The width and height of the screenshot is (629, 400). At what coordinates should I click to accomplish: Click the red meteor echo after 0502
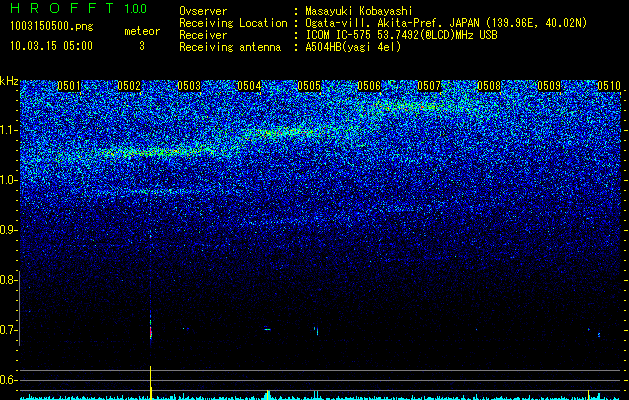[x=151, y=332]
